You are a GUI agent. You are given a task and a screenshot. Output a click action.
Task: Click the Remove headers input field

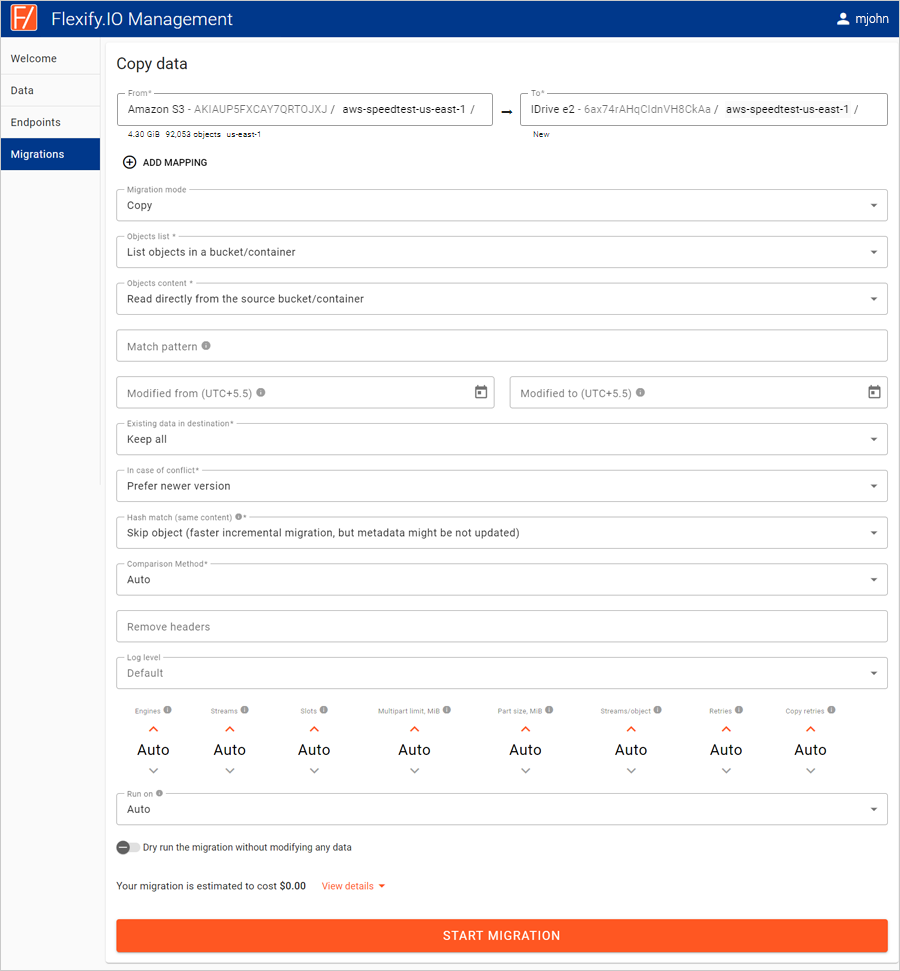coord(502,626)
